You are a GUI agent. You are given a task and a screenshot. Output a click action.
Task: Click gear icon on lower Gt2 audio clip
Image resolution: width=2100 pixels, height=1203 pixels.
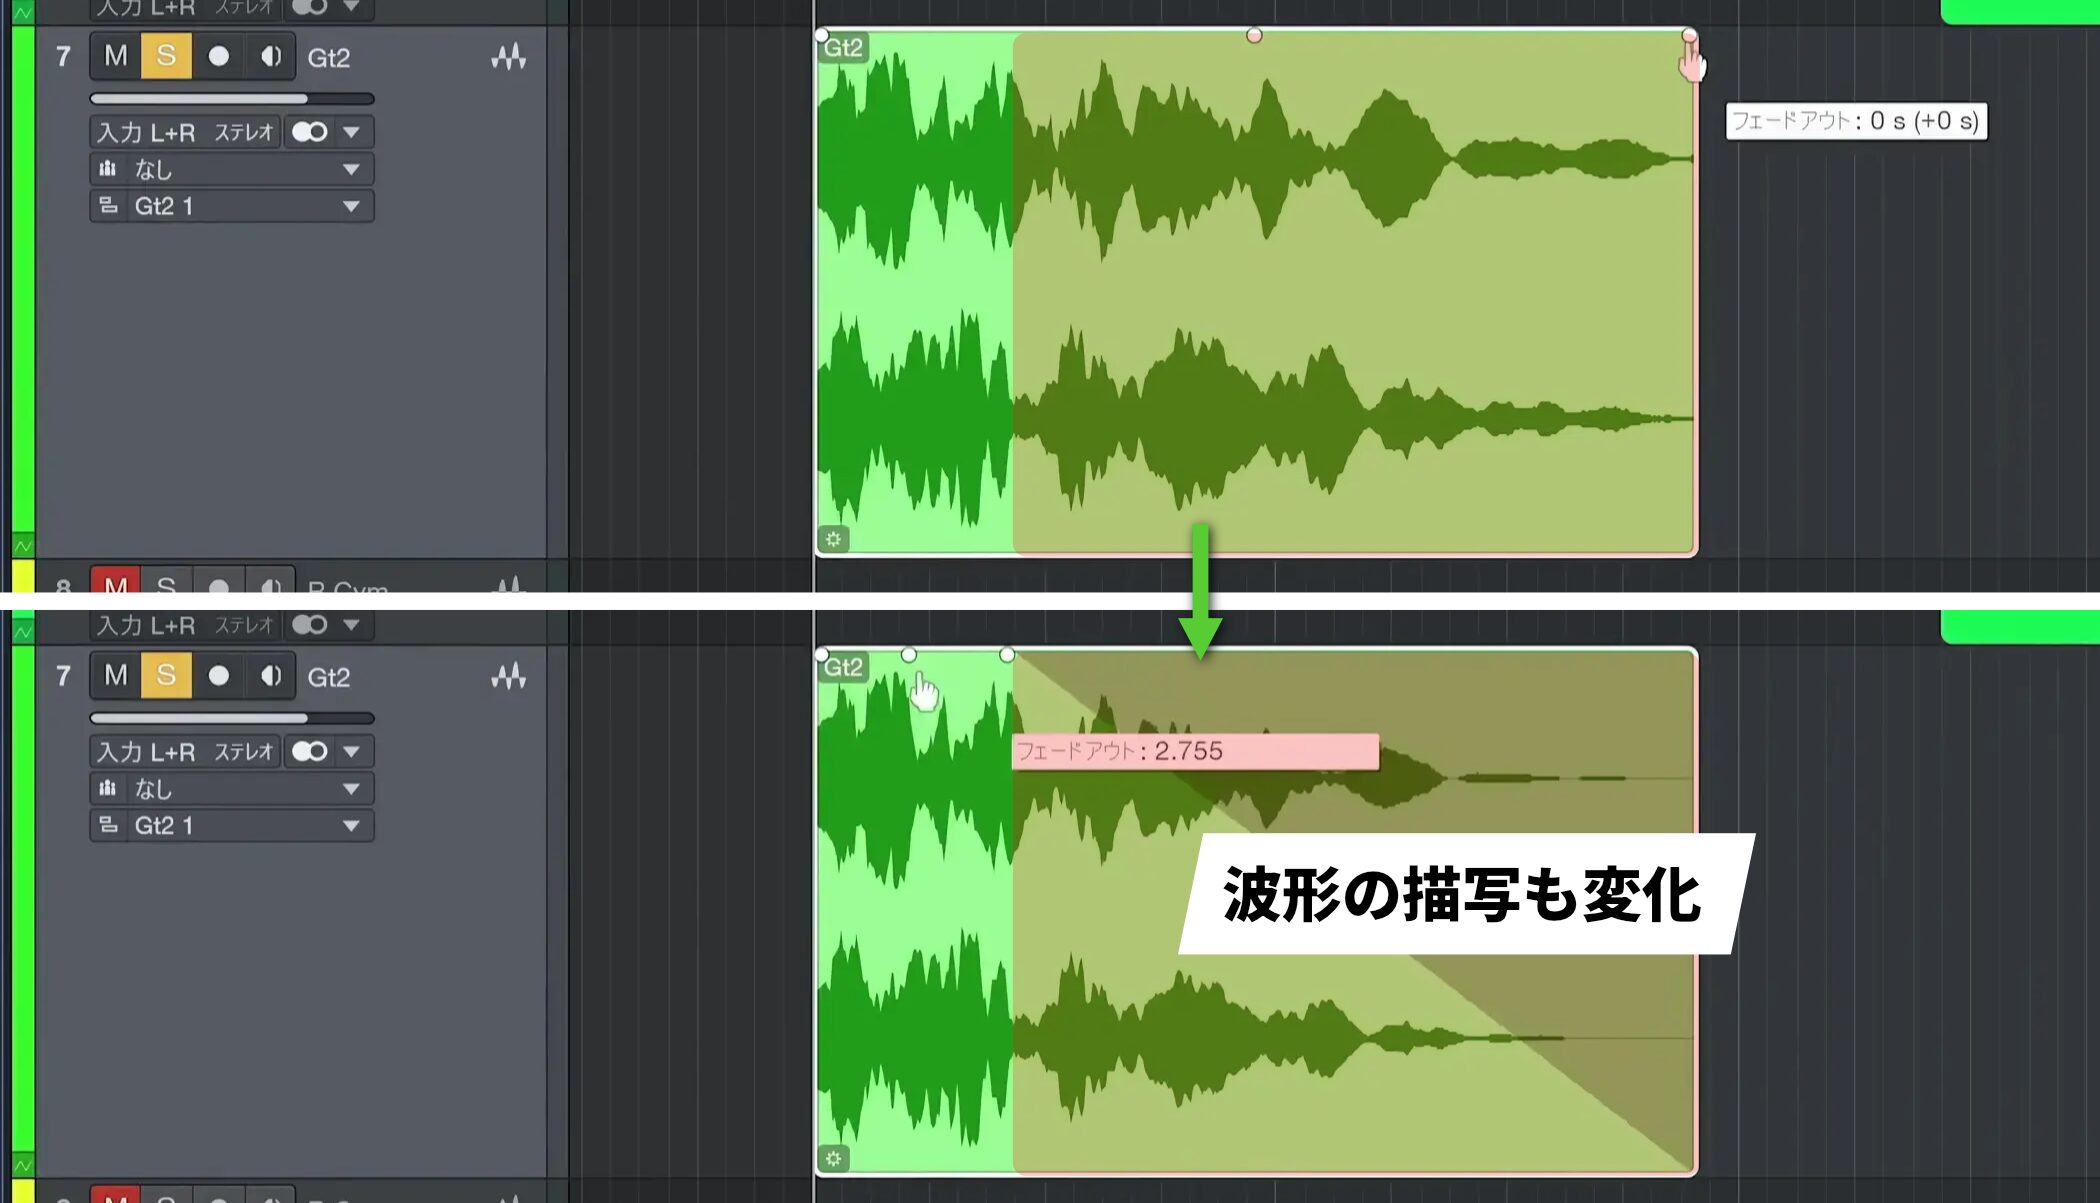pyautogui.click(x=833, y=1159)
